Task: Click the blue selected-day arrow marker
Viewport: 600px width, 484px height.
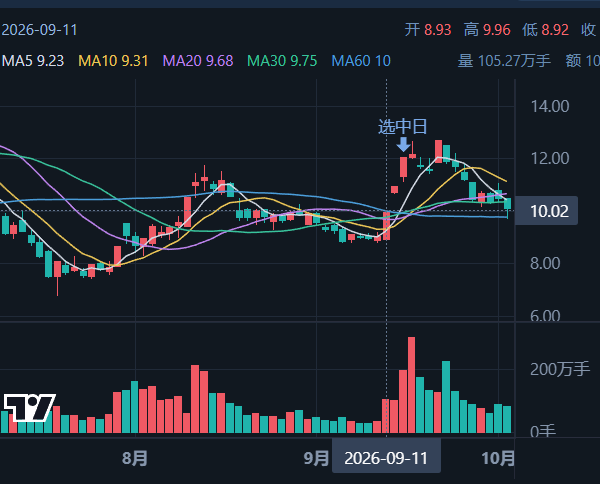Action: pyautogui.click(x=403, y=145)
